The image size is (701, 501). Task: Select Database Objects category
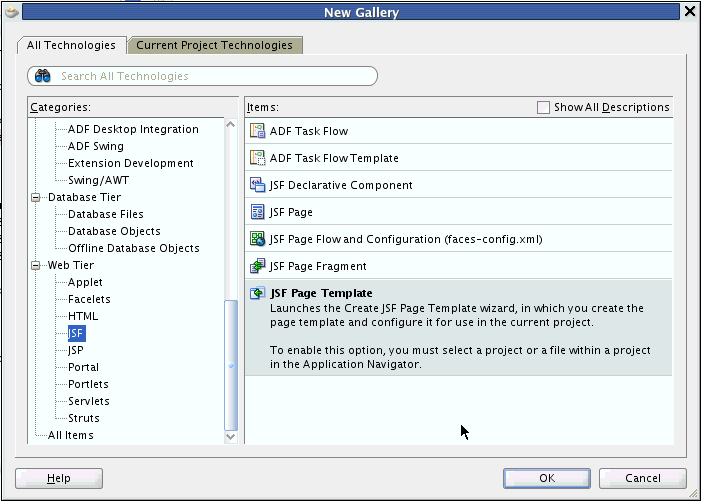[114, 231]
